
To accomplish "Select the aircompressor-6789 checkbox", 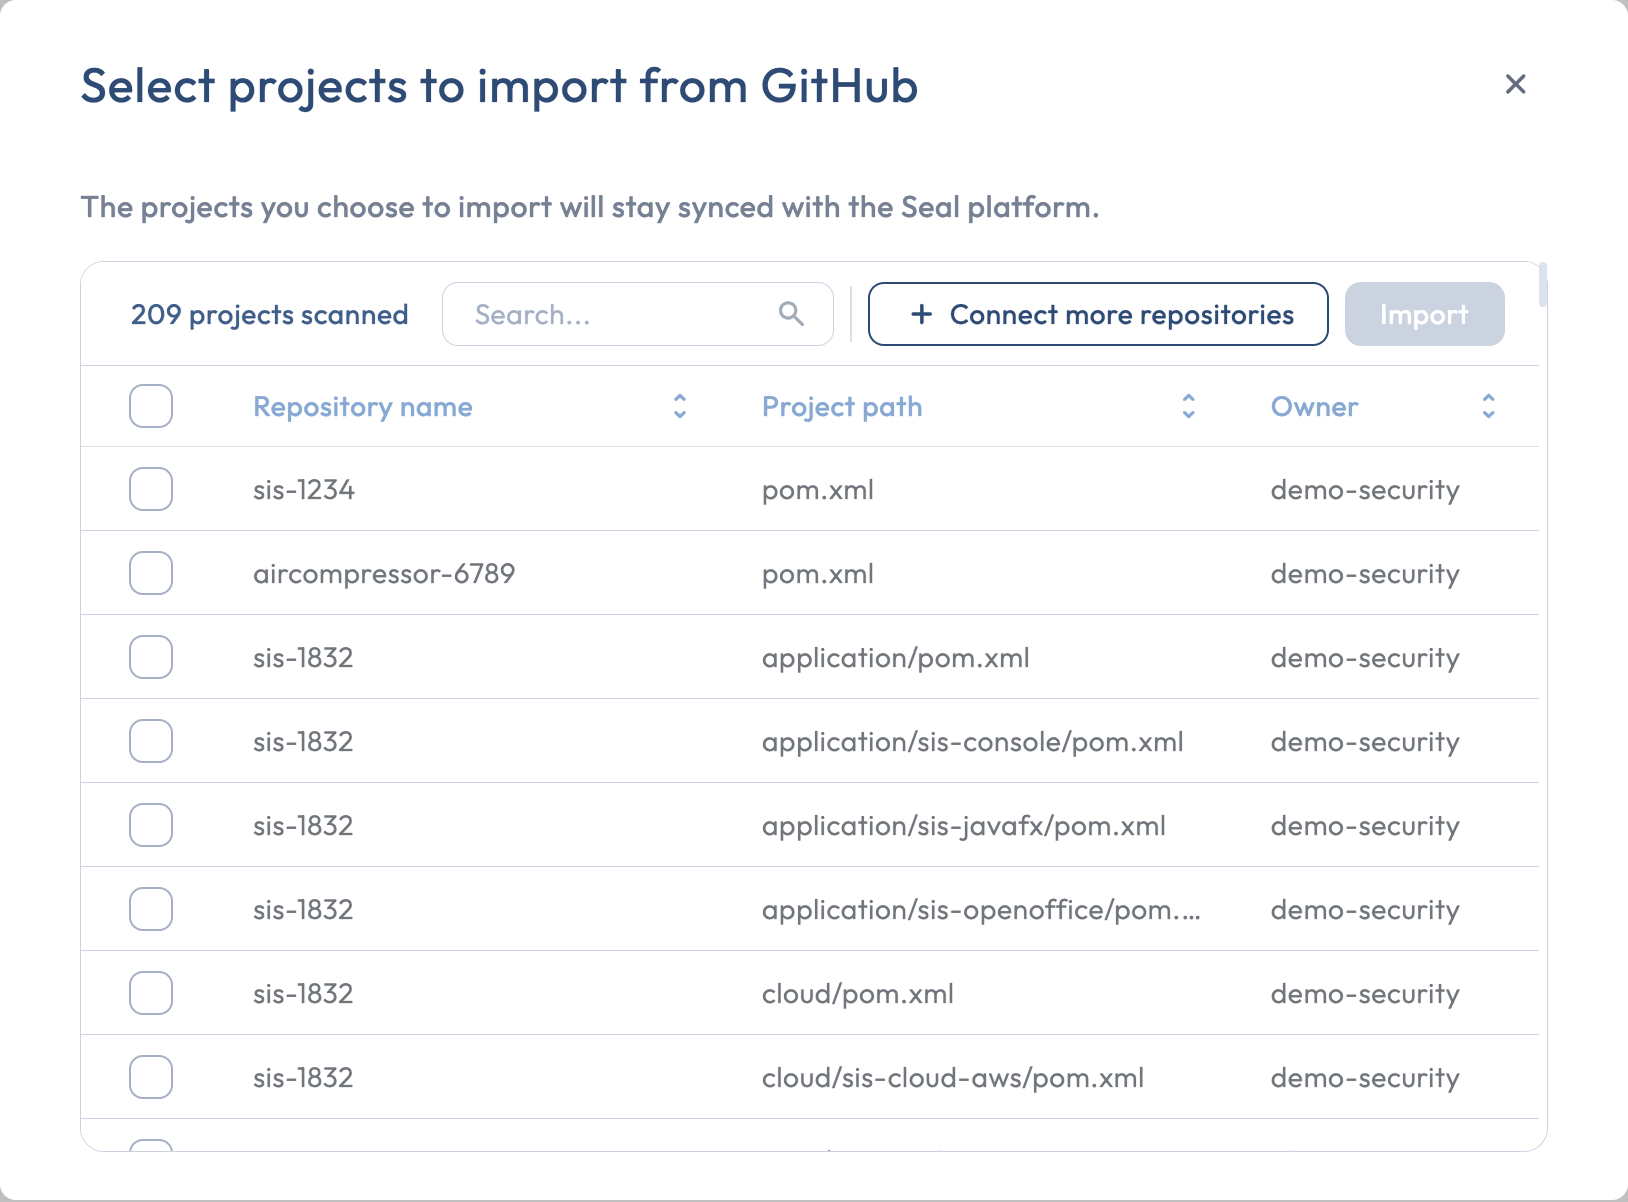I will [151, 573].
